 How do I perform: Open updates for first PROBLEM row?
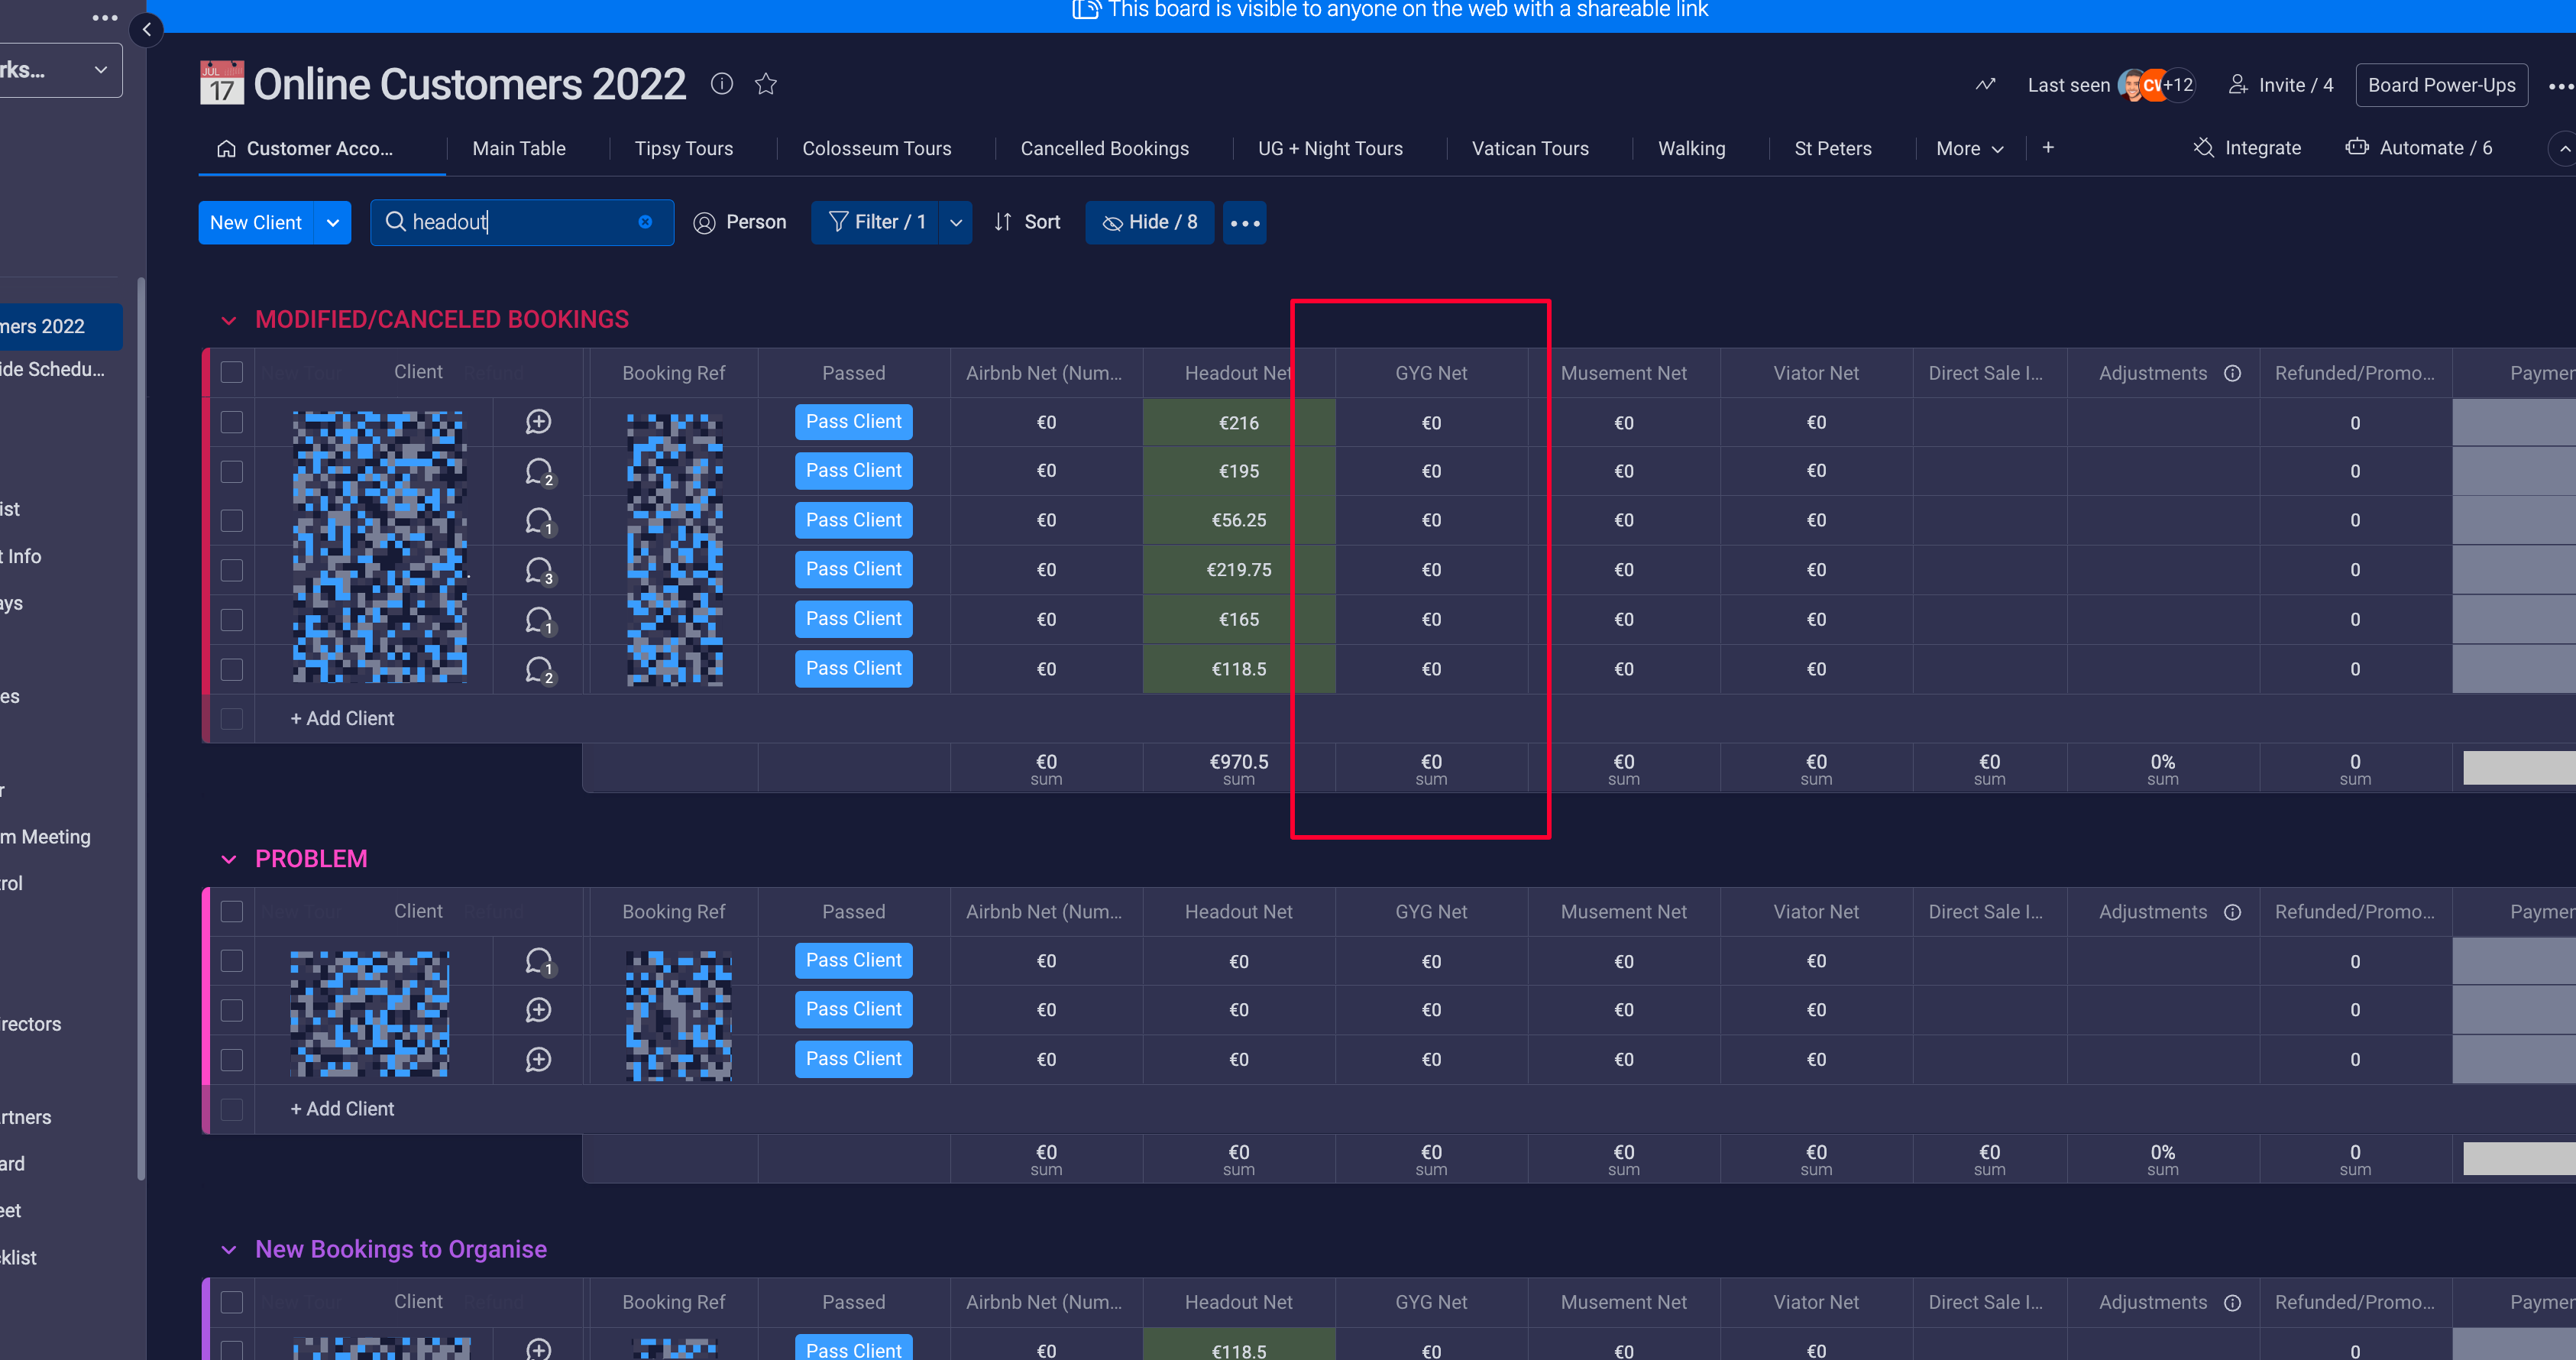[x=539, y=961]
